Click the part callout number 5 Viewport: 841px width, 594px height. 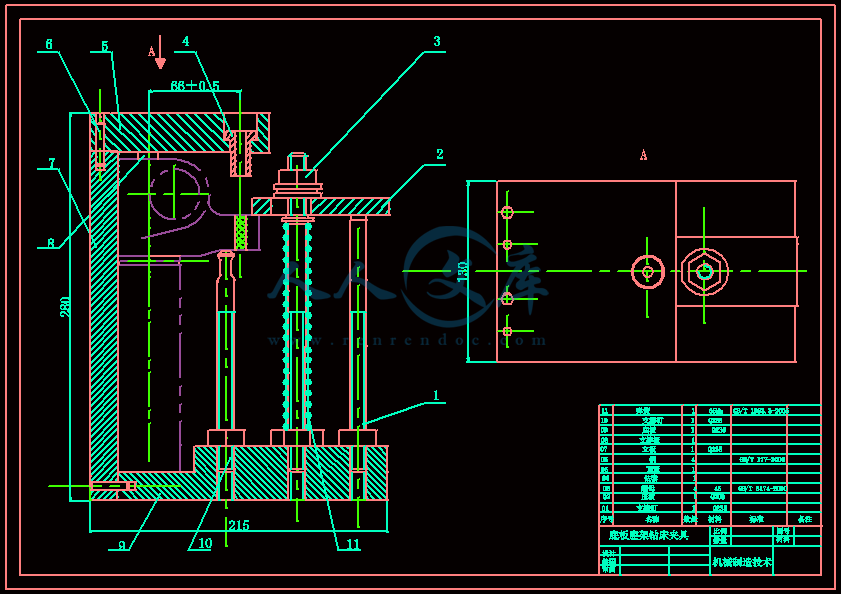tap(105, 46)
